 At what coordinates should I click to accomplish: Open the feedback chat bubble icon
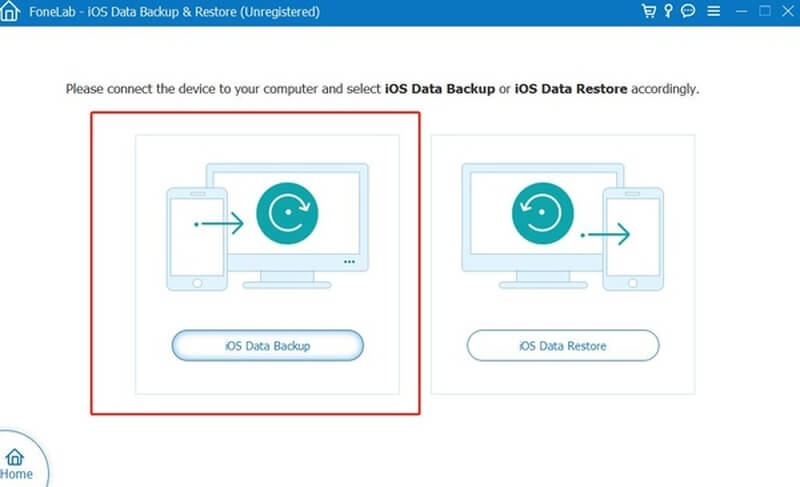pyautogui.click(x=688, y=11)
